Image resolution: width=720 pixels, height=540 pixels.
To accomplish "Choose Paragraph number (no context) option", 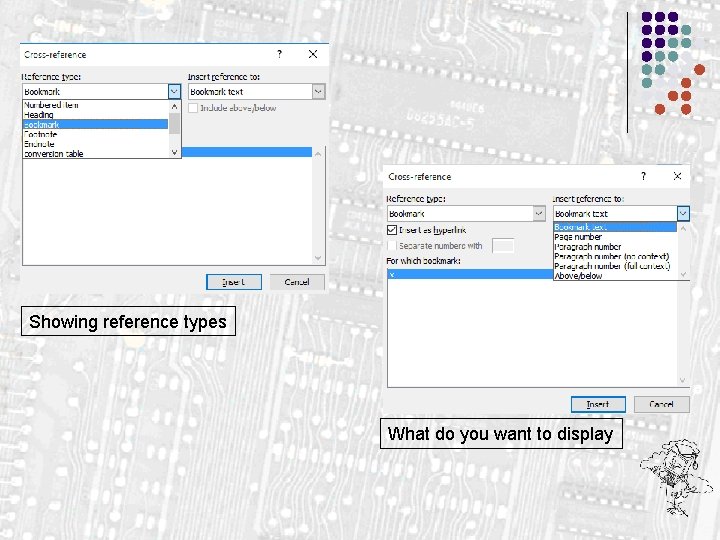I will [615, 256].
